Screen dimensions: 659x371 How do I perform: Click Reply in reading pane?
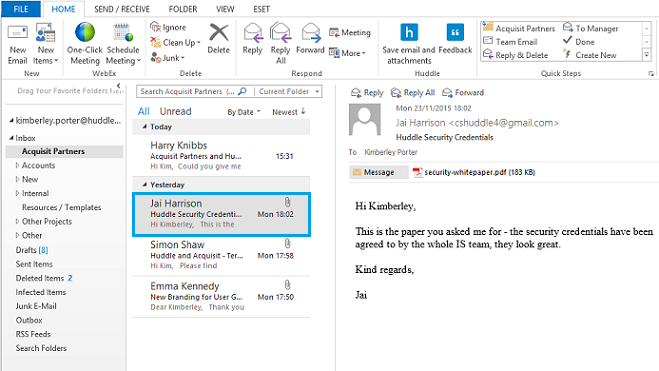(367, 92)
